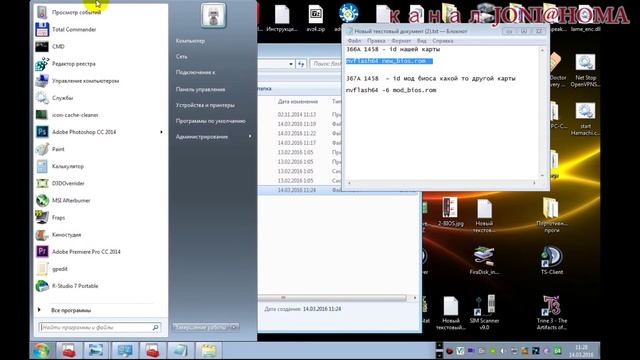
Task: Open avz4.zip desktop icon
Action: [315, 18]
